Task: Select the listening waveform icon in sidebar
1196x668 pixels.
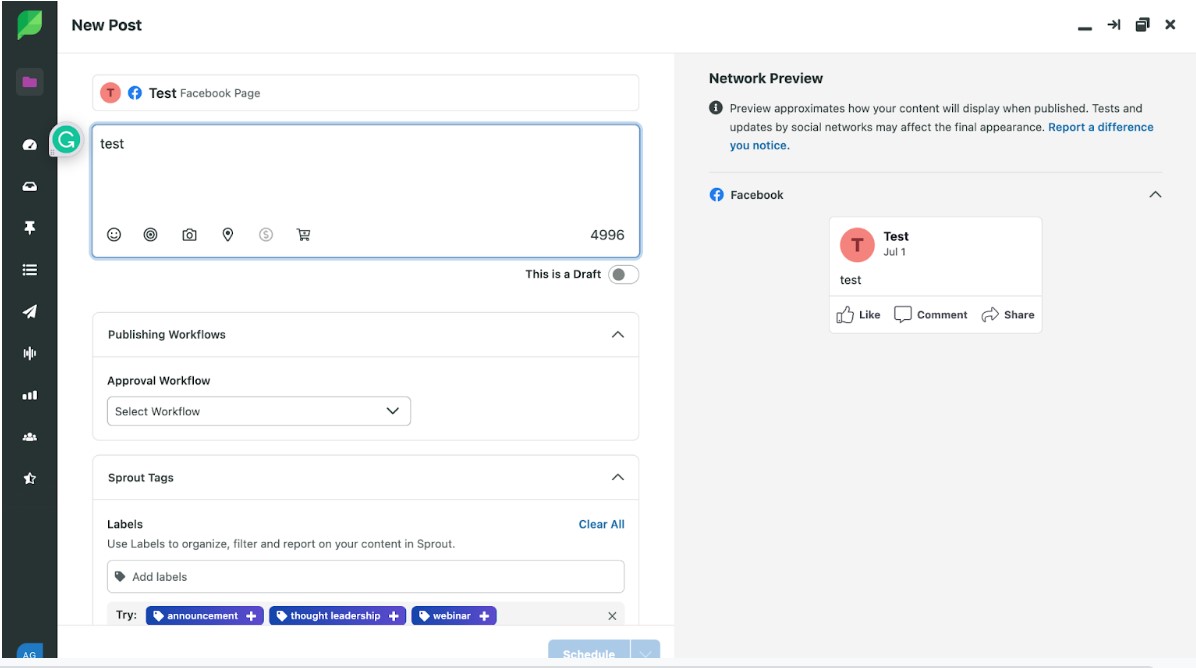Action: coord(28,353)
